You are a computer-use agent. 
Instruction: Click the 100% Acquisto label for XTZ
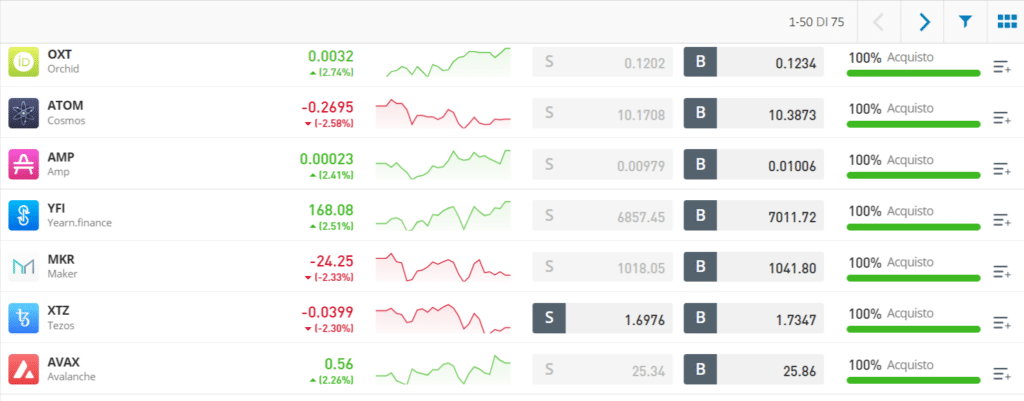coord(891,313)
